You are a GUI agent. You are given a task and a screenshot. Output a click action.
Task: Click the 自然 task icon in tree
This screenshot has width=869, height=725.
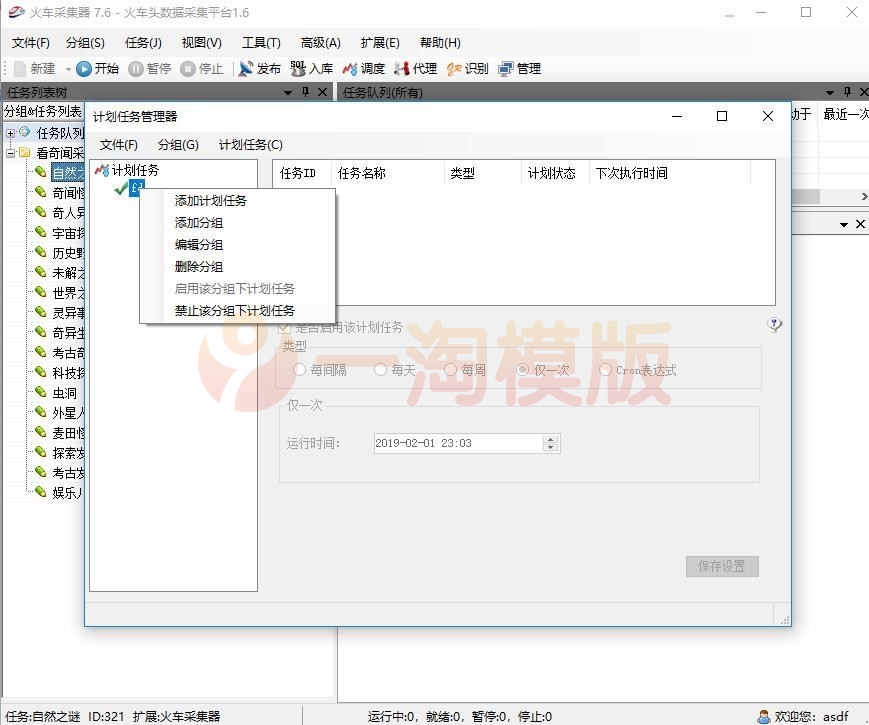[40, 172]
